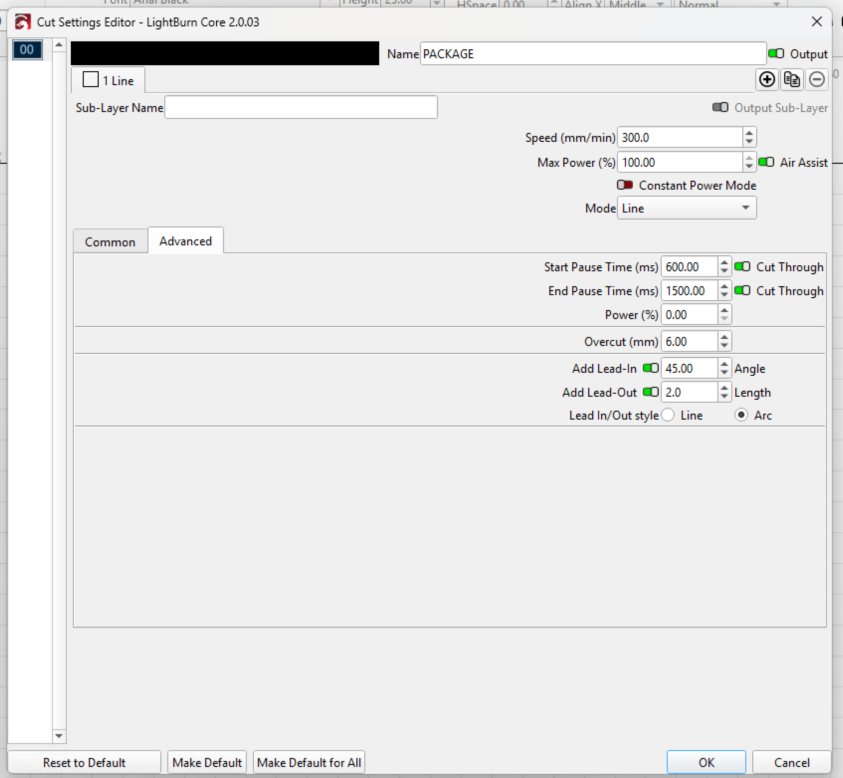
Task: Select the 1 Line sub-layer tab
Action: coord(109,80)
